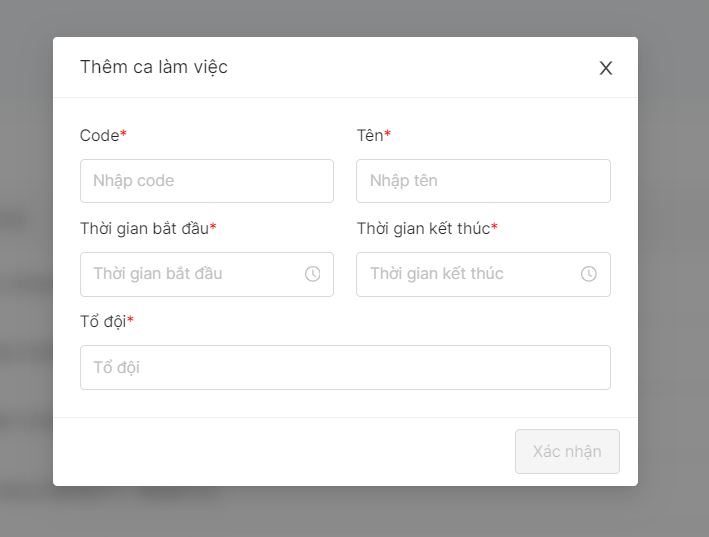This screenshot has height=537, width=709.
Task: Open the Thời gian bắt đầu time picker
Action: tap(195, 274)
